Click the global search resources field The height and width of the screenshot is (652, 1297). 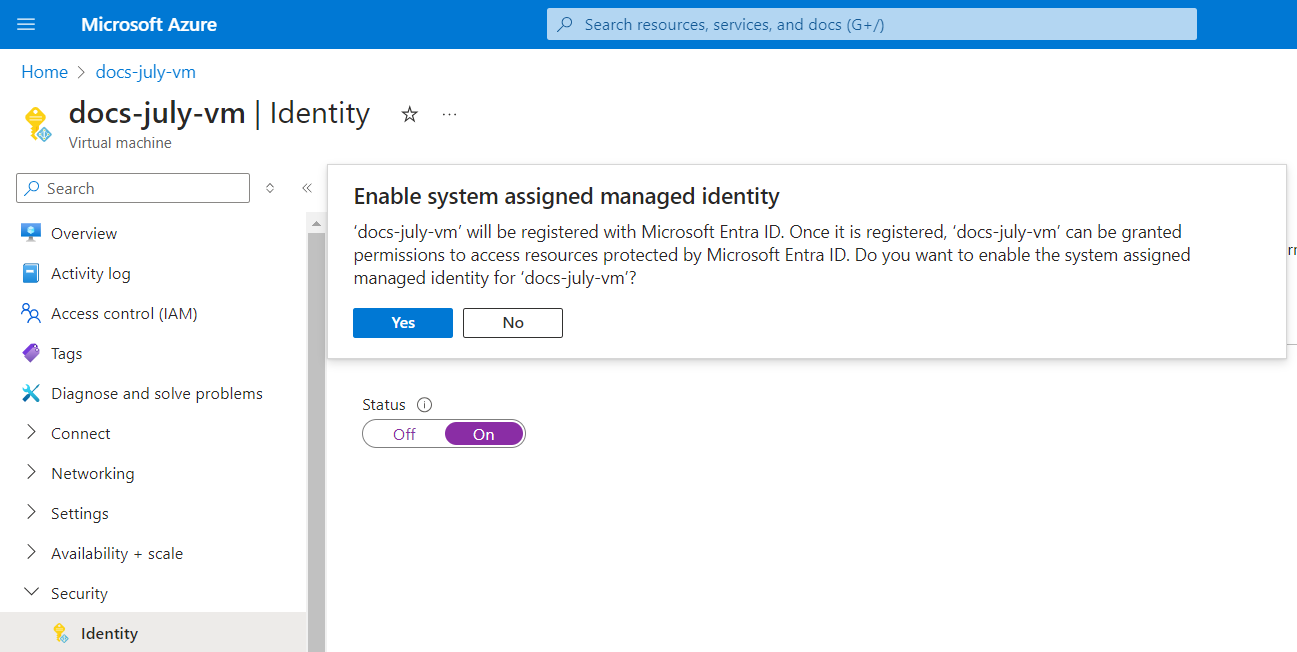[871, 24]
